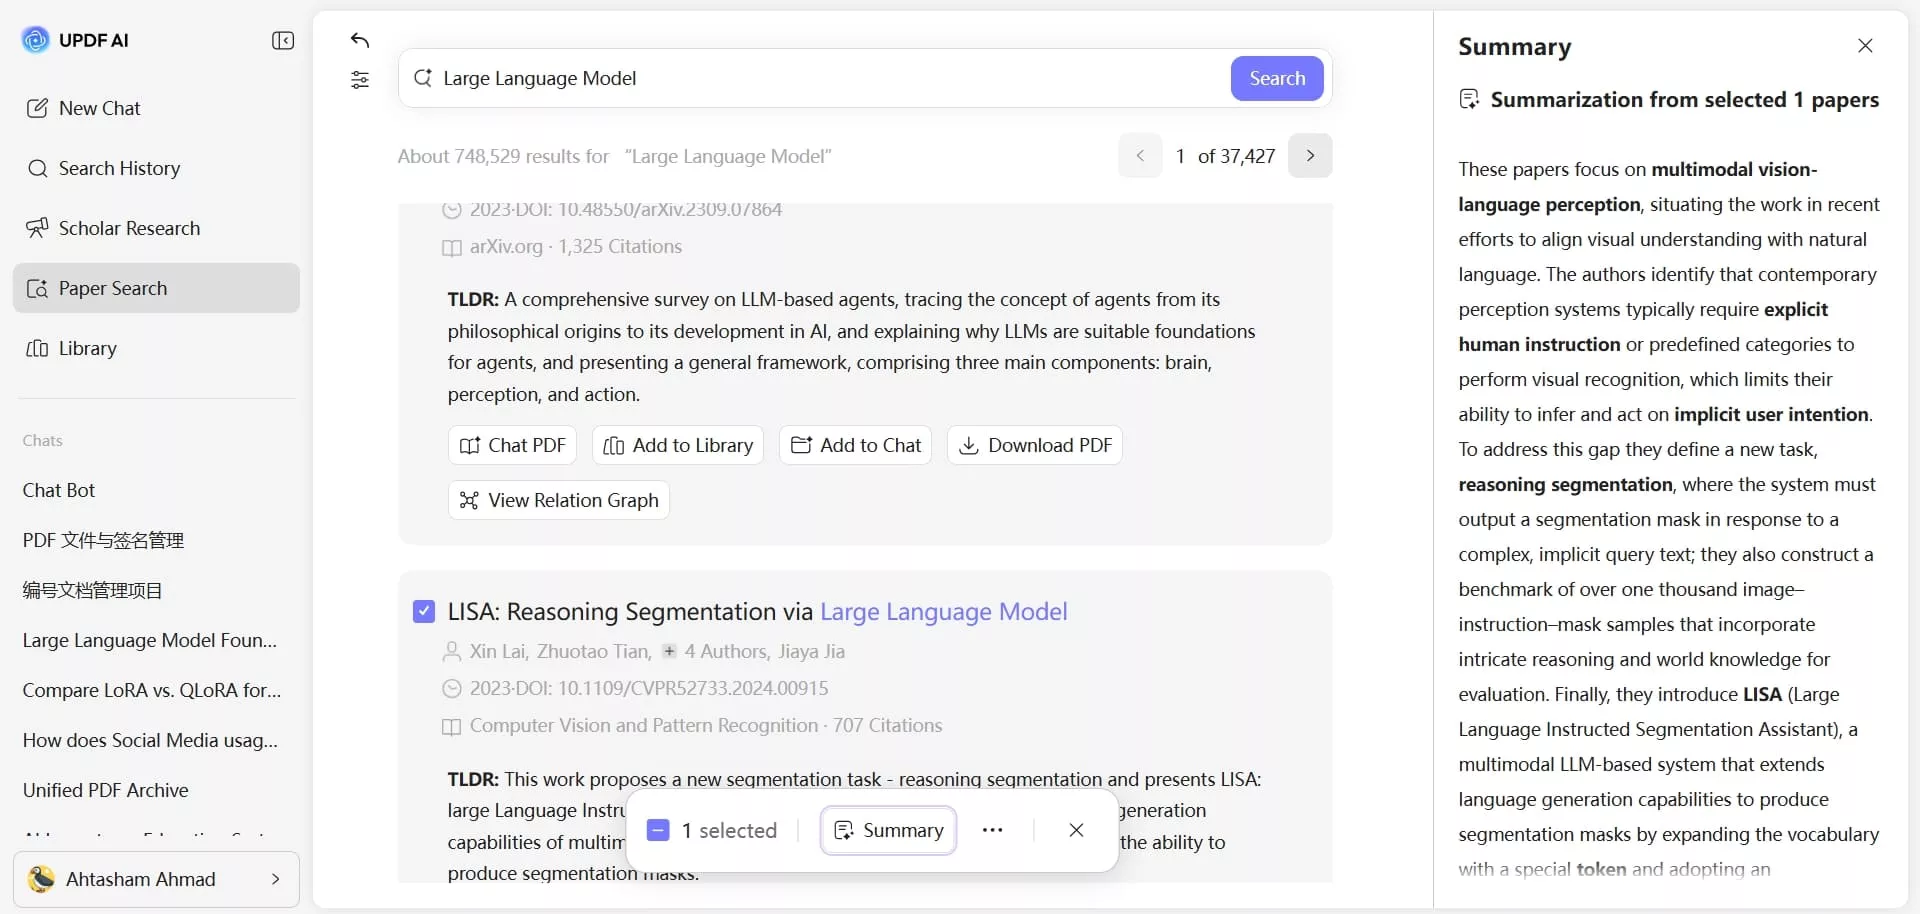Open the three-dot more options menu

coord(992,830)
